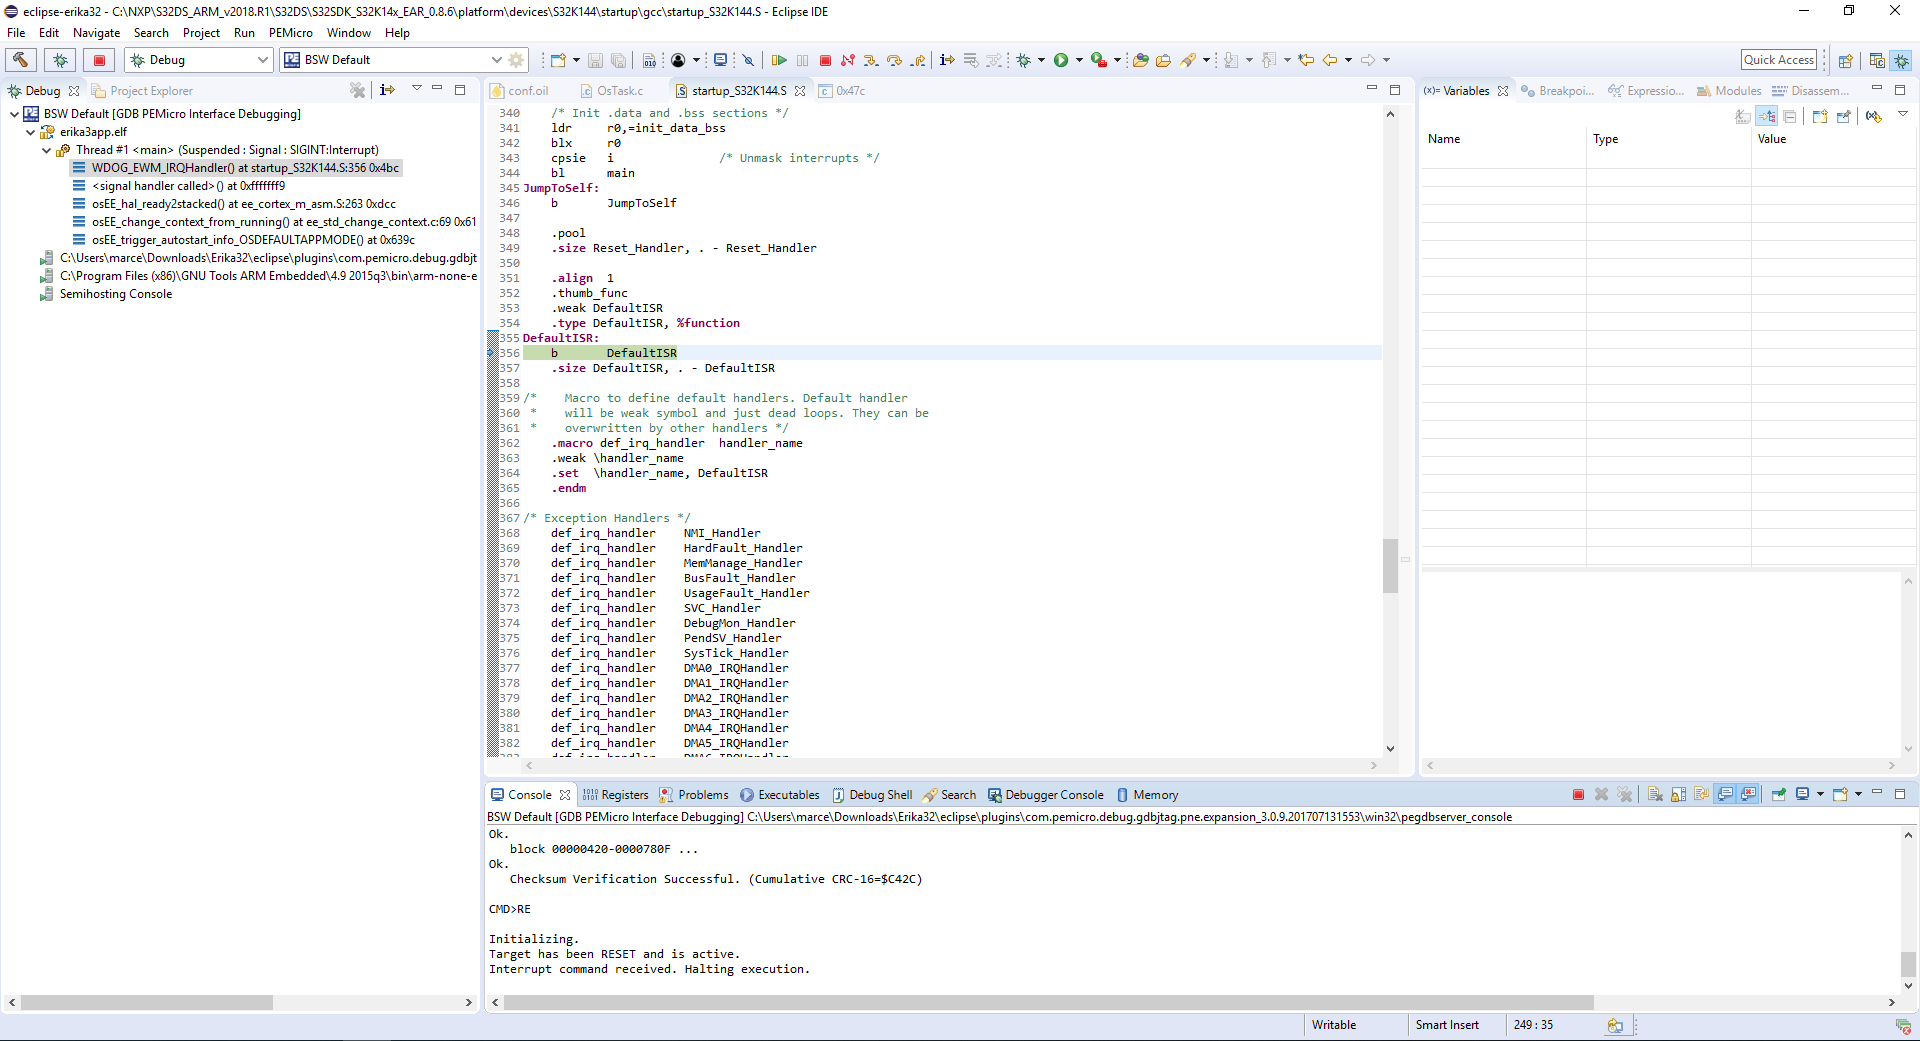Collapse Thread #1 in the debug tree
Viewport: 1920px width, 1041px height.
(x=47, y=150)
